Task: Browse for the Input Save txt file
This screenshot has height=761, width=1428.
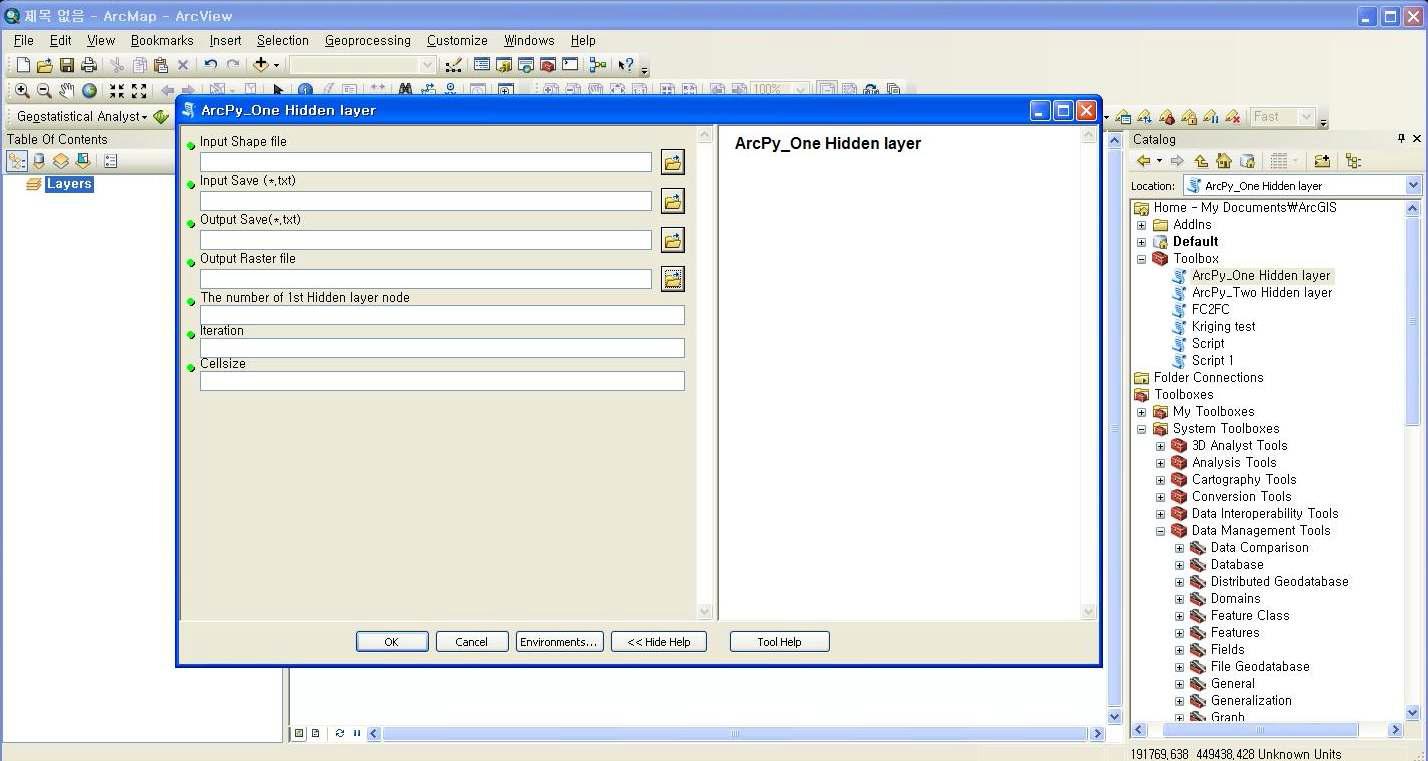Action: pyautogui.click(x=673, y=201)
